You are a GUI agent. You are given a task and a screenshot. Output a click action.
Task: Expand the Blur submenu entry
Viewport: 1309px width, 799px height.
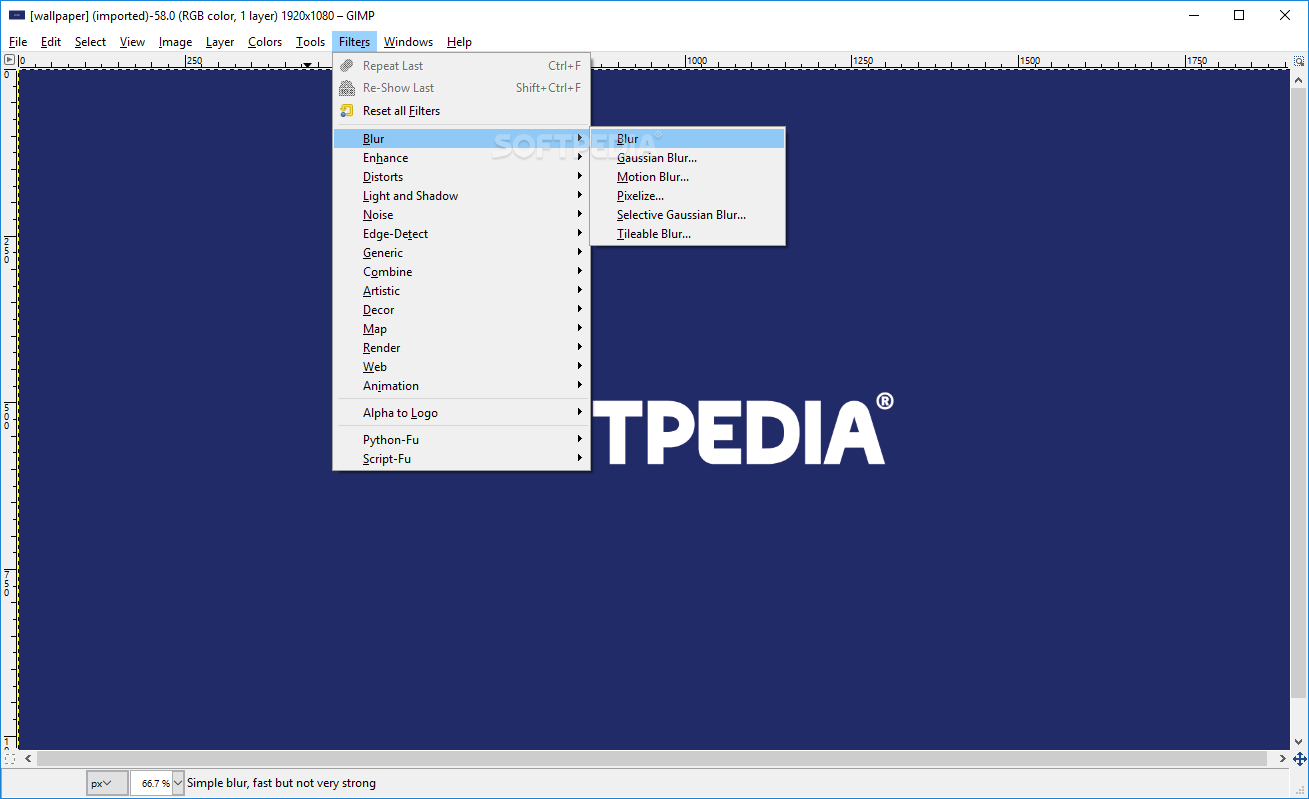[x=461, y=139]
